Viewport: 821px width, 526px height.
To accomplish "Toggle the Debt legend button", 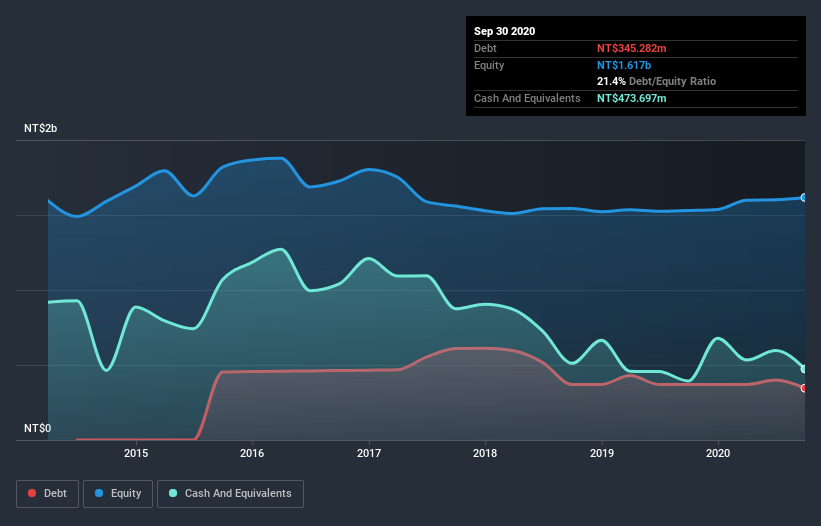I will pyautogui.click(x=47, y=494).
